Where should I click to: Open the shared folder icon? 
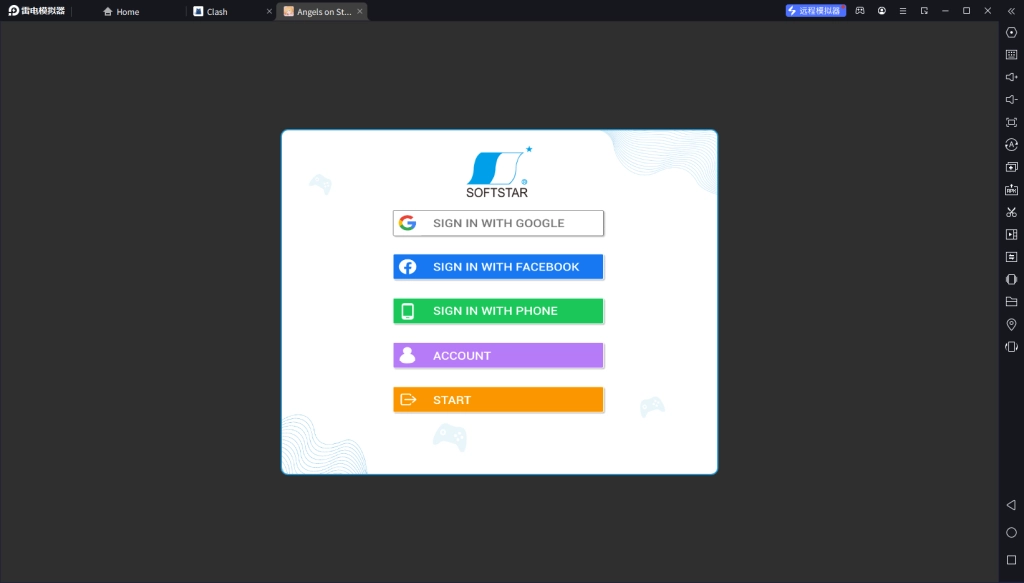coord(1012,302)
